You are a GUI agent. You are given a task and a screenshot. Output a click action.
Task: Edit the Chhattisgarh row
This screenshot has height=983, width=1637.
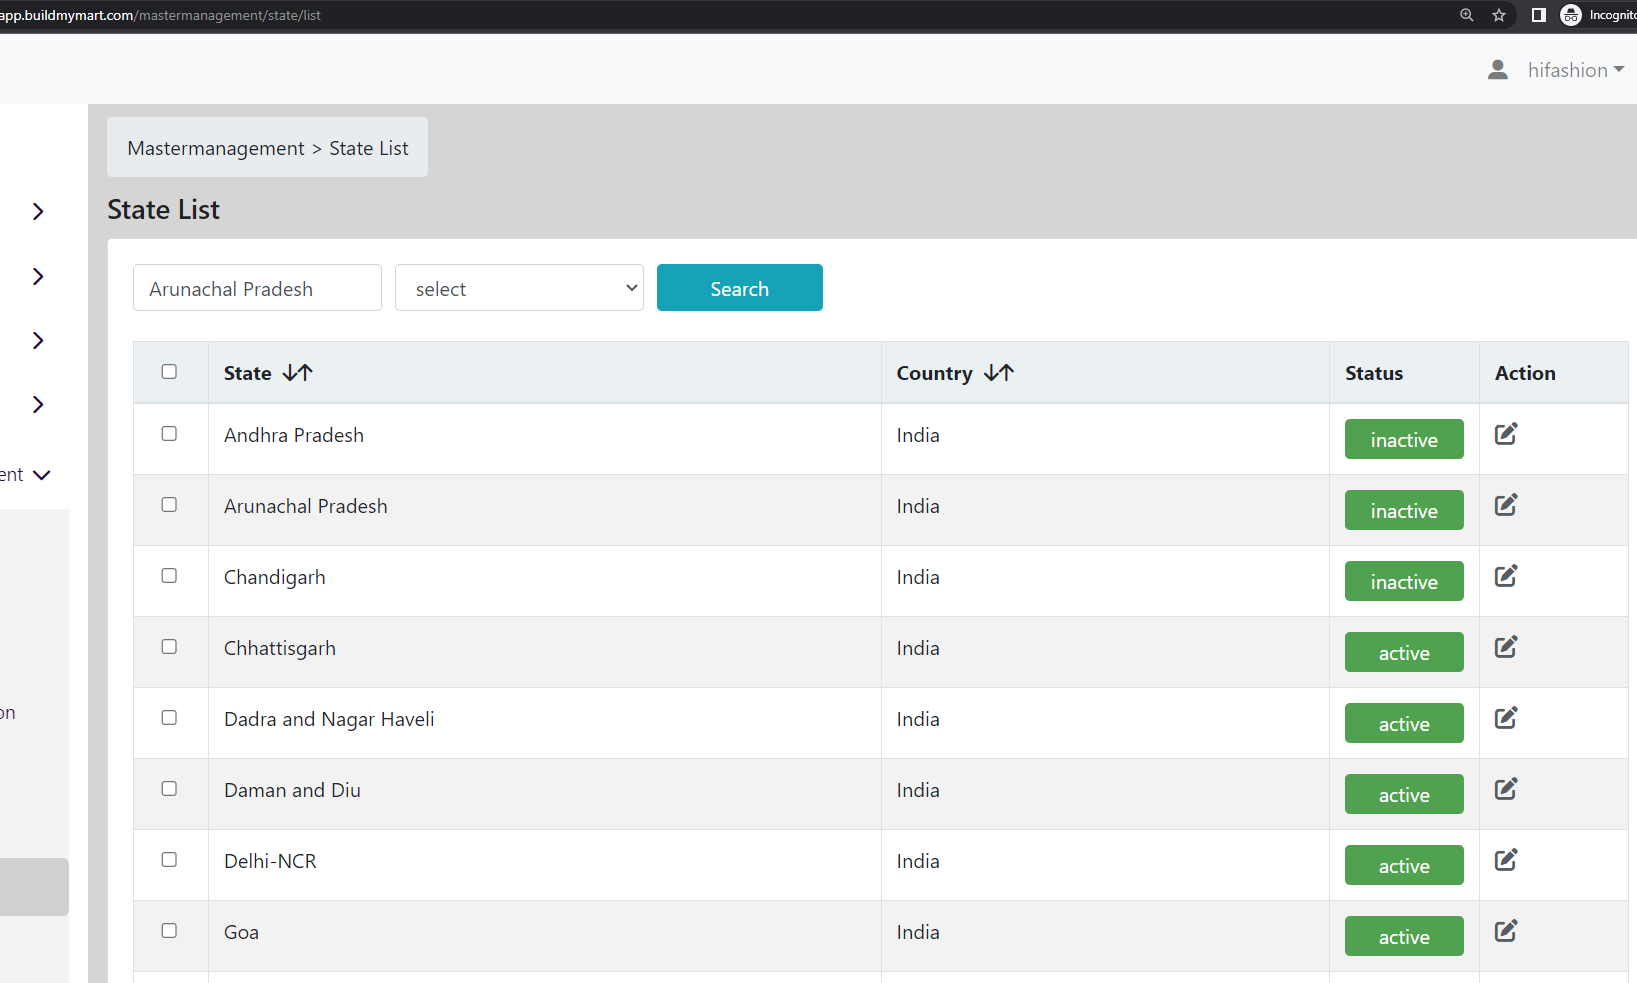point(1506,647)
